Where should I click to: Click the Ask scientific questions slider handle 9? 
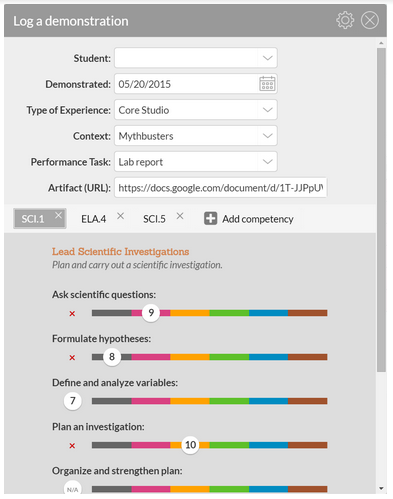coord(151,313)
